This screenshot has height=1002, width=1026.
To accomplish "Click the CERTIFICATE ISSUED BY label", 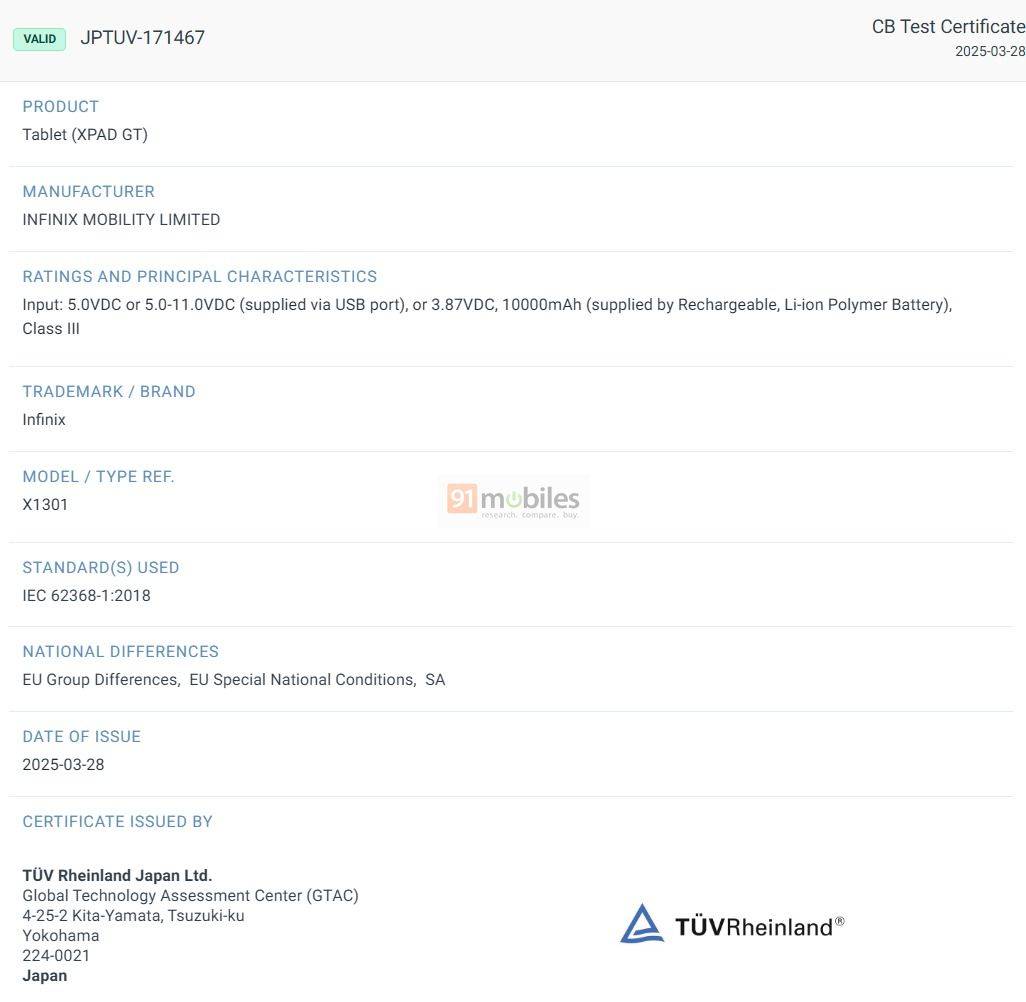I will (x=118, y=822).
